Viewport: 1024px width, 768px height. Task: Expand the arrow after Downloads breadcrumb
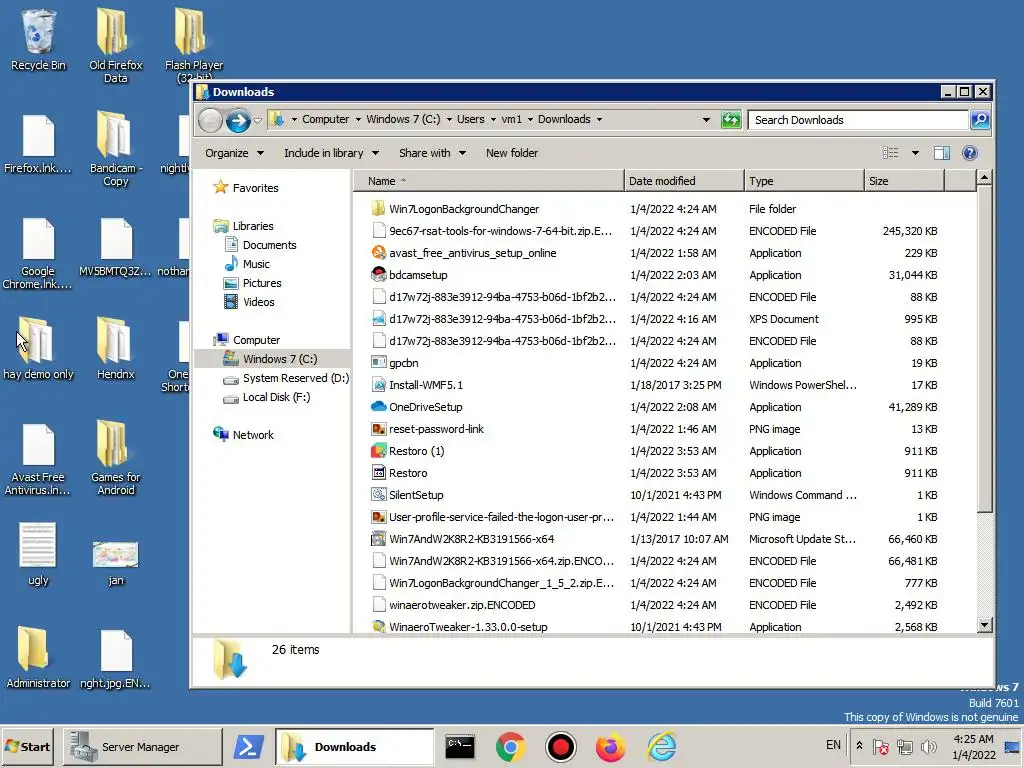599,120
